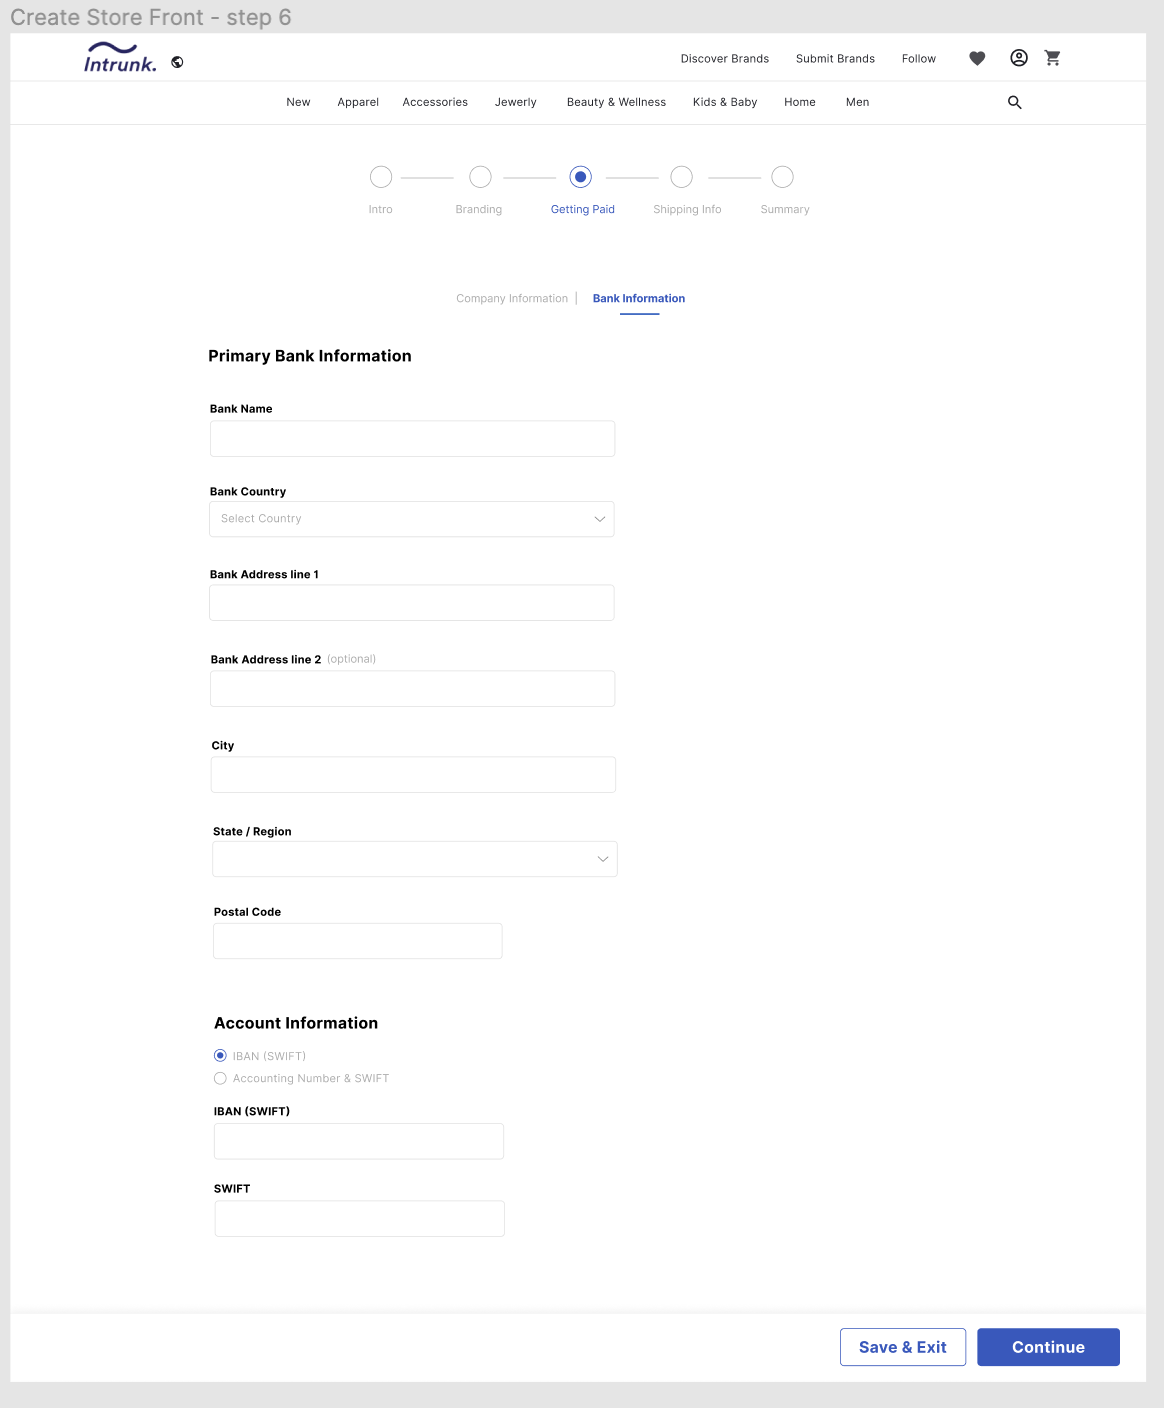Jump to the Shipping Info step circle
The width and height of the screenshot is (1164, 1408).
click(681, 177)
